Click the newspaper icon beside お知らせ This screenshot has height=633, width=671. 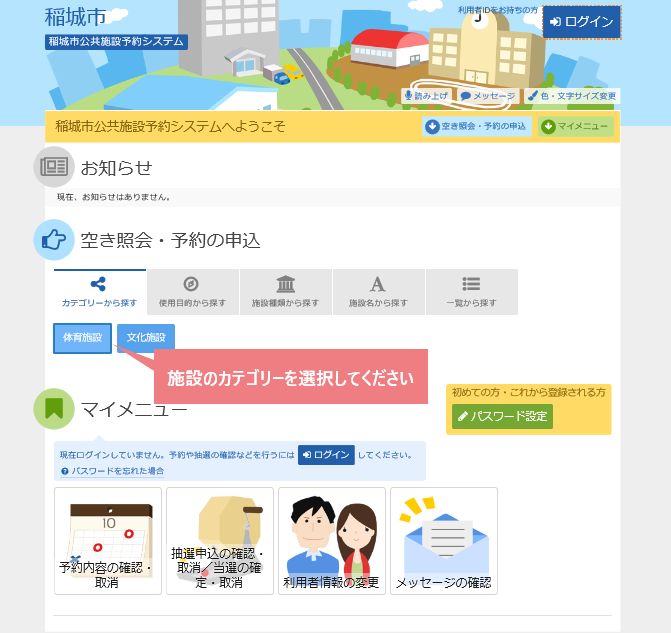point(54,167)
